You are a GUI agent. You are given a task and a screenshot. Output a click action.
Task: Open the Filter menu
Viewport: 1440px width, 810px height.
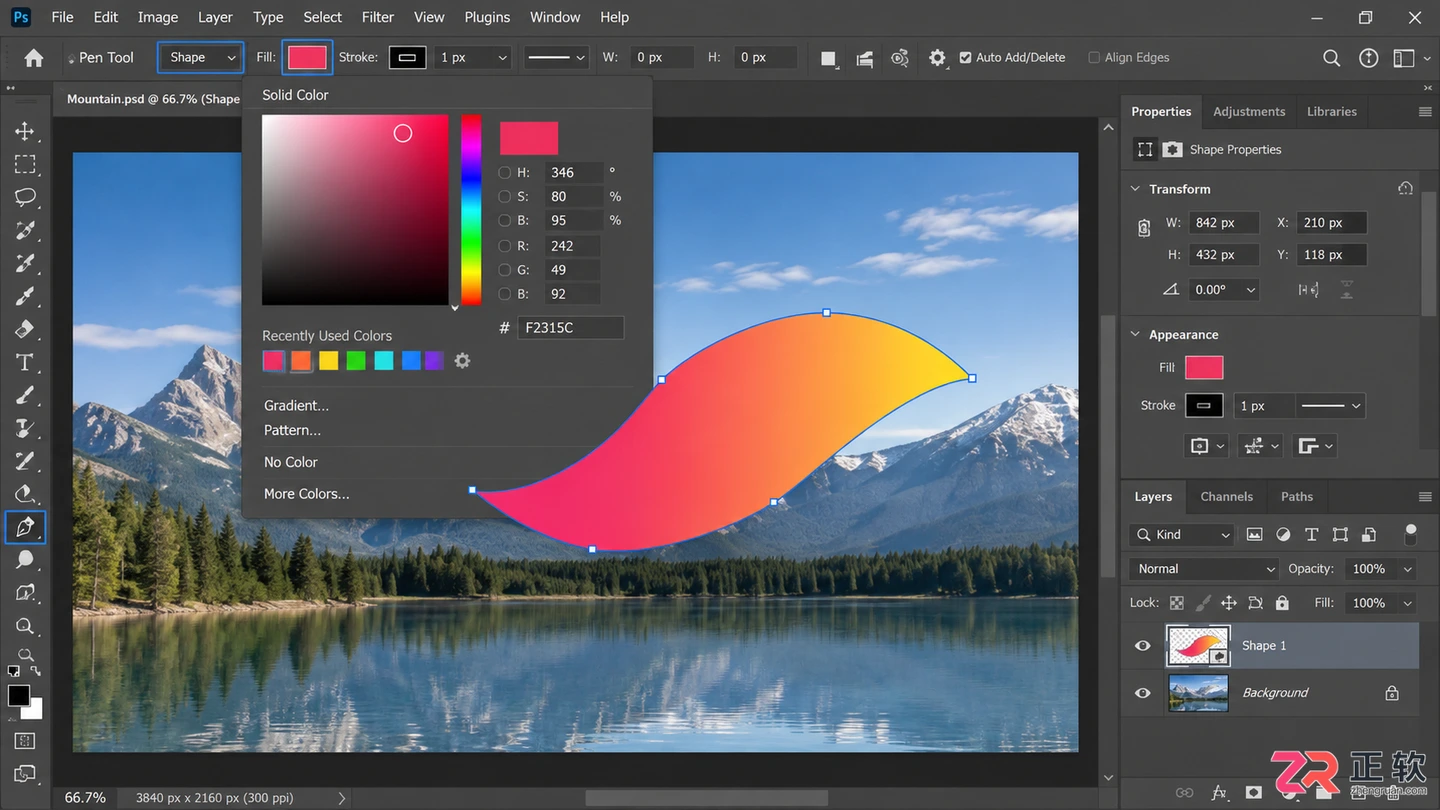[x=378, y=17]
